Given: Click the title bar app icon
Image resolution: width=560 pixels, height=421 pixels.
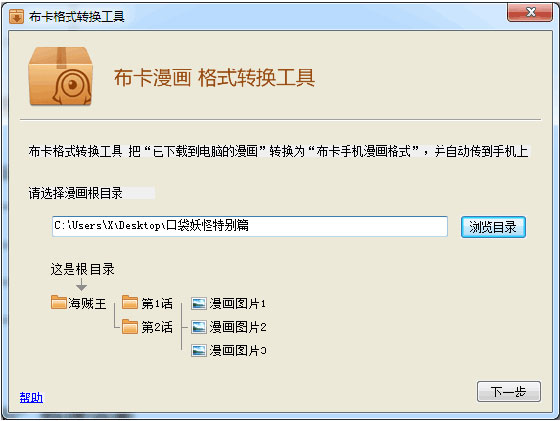Looking at the screenshot, I should click(16, 16).
